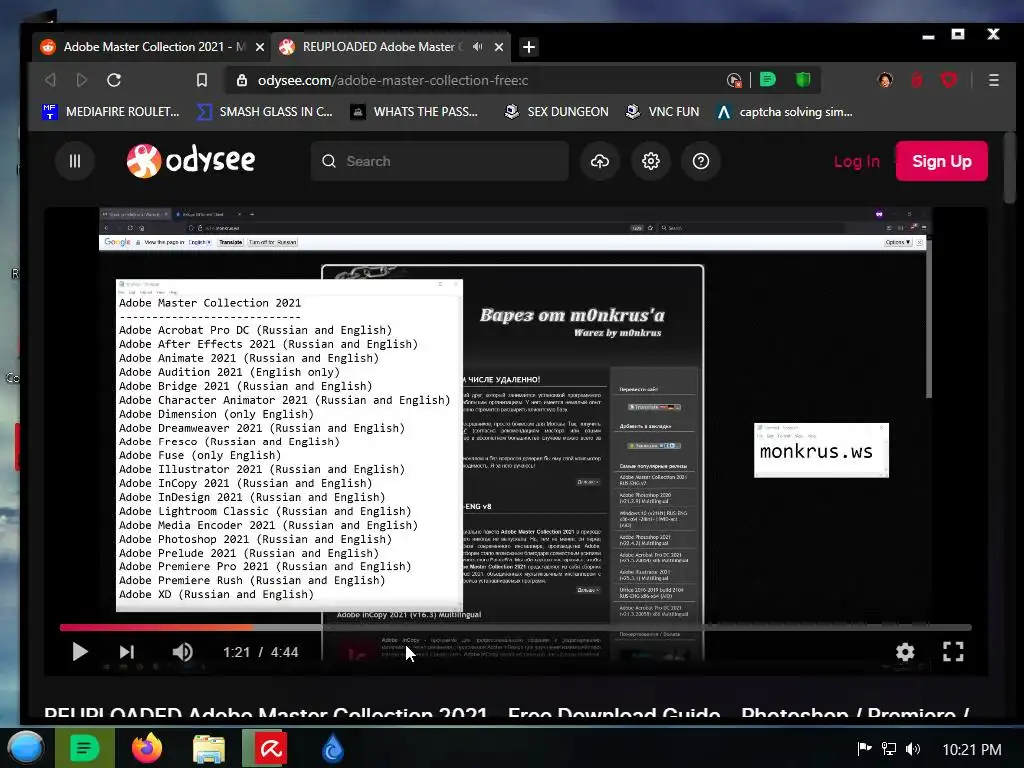Open the help question mark icon

coord(701,161)
